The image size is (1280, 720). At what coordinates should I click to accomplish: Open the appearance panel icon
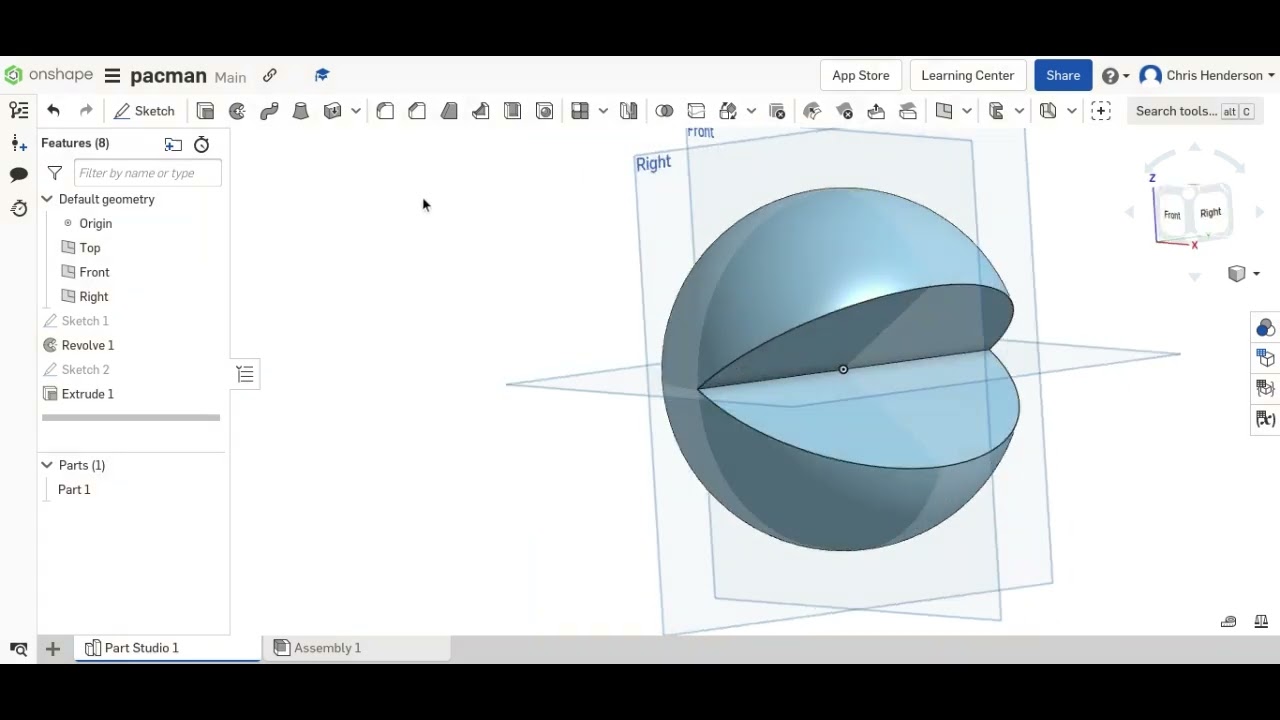(1265, 327)
